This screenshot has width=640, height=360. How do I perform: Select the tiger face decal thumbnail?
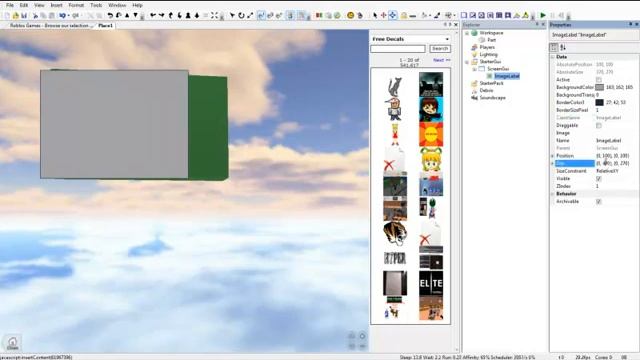point(395,233)
